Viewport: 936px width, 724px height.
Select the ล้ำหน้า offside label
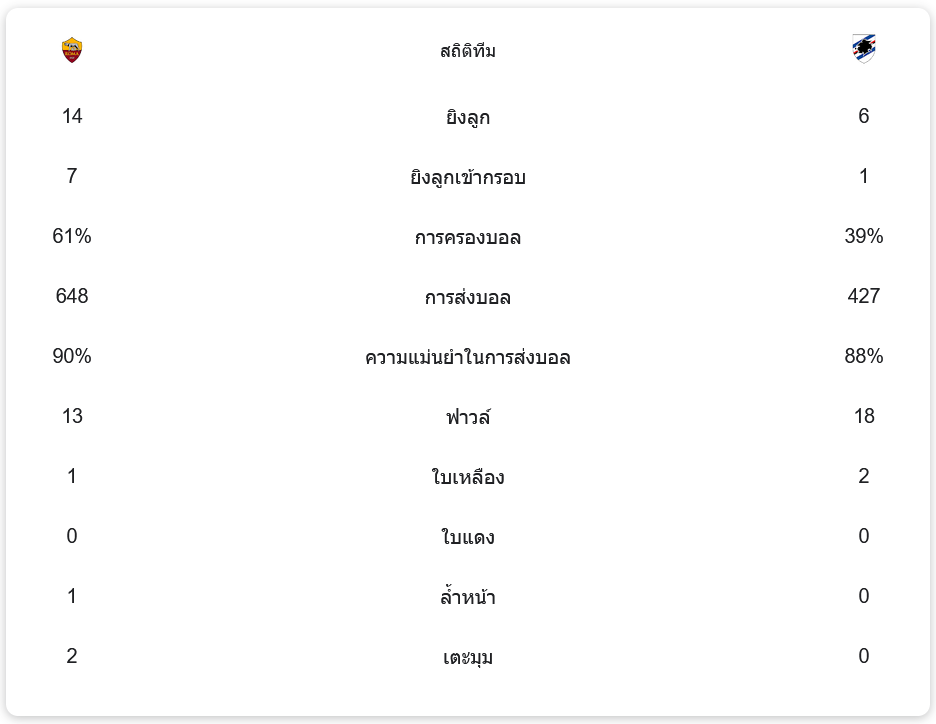pos(468,598)
